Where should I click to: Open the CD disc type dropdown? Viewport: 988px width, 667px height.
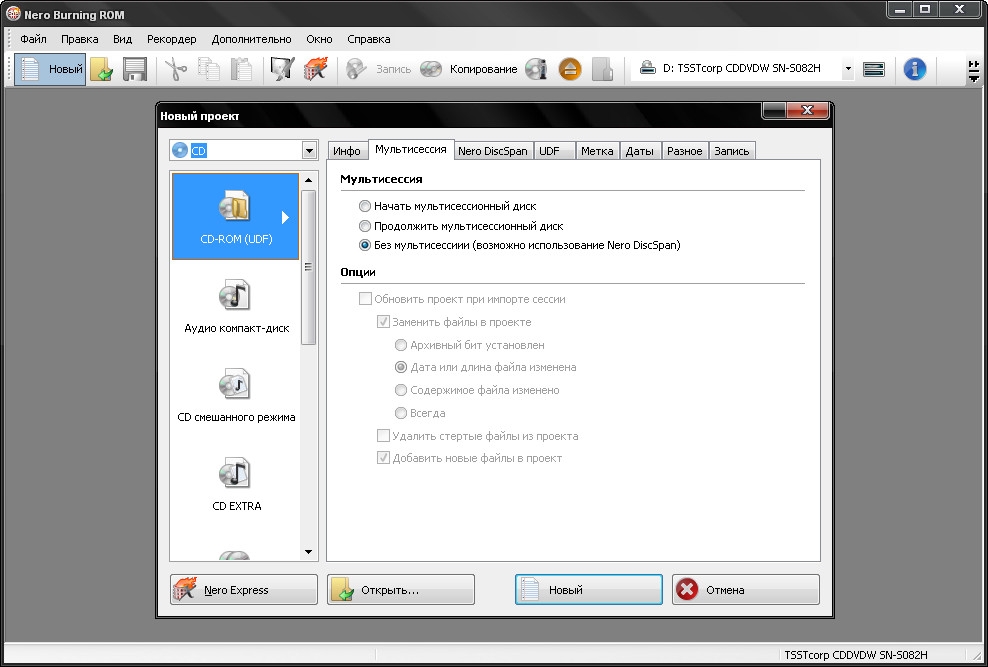[308, 151]
